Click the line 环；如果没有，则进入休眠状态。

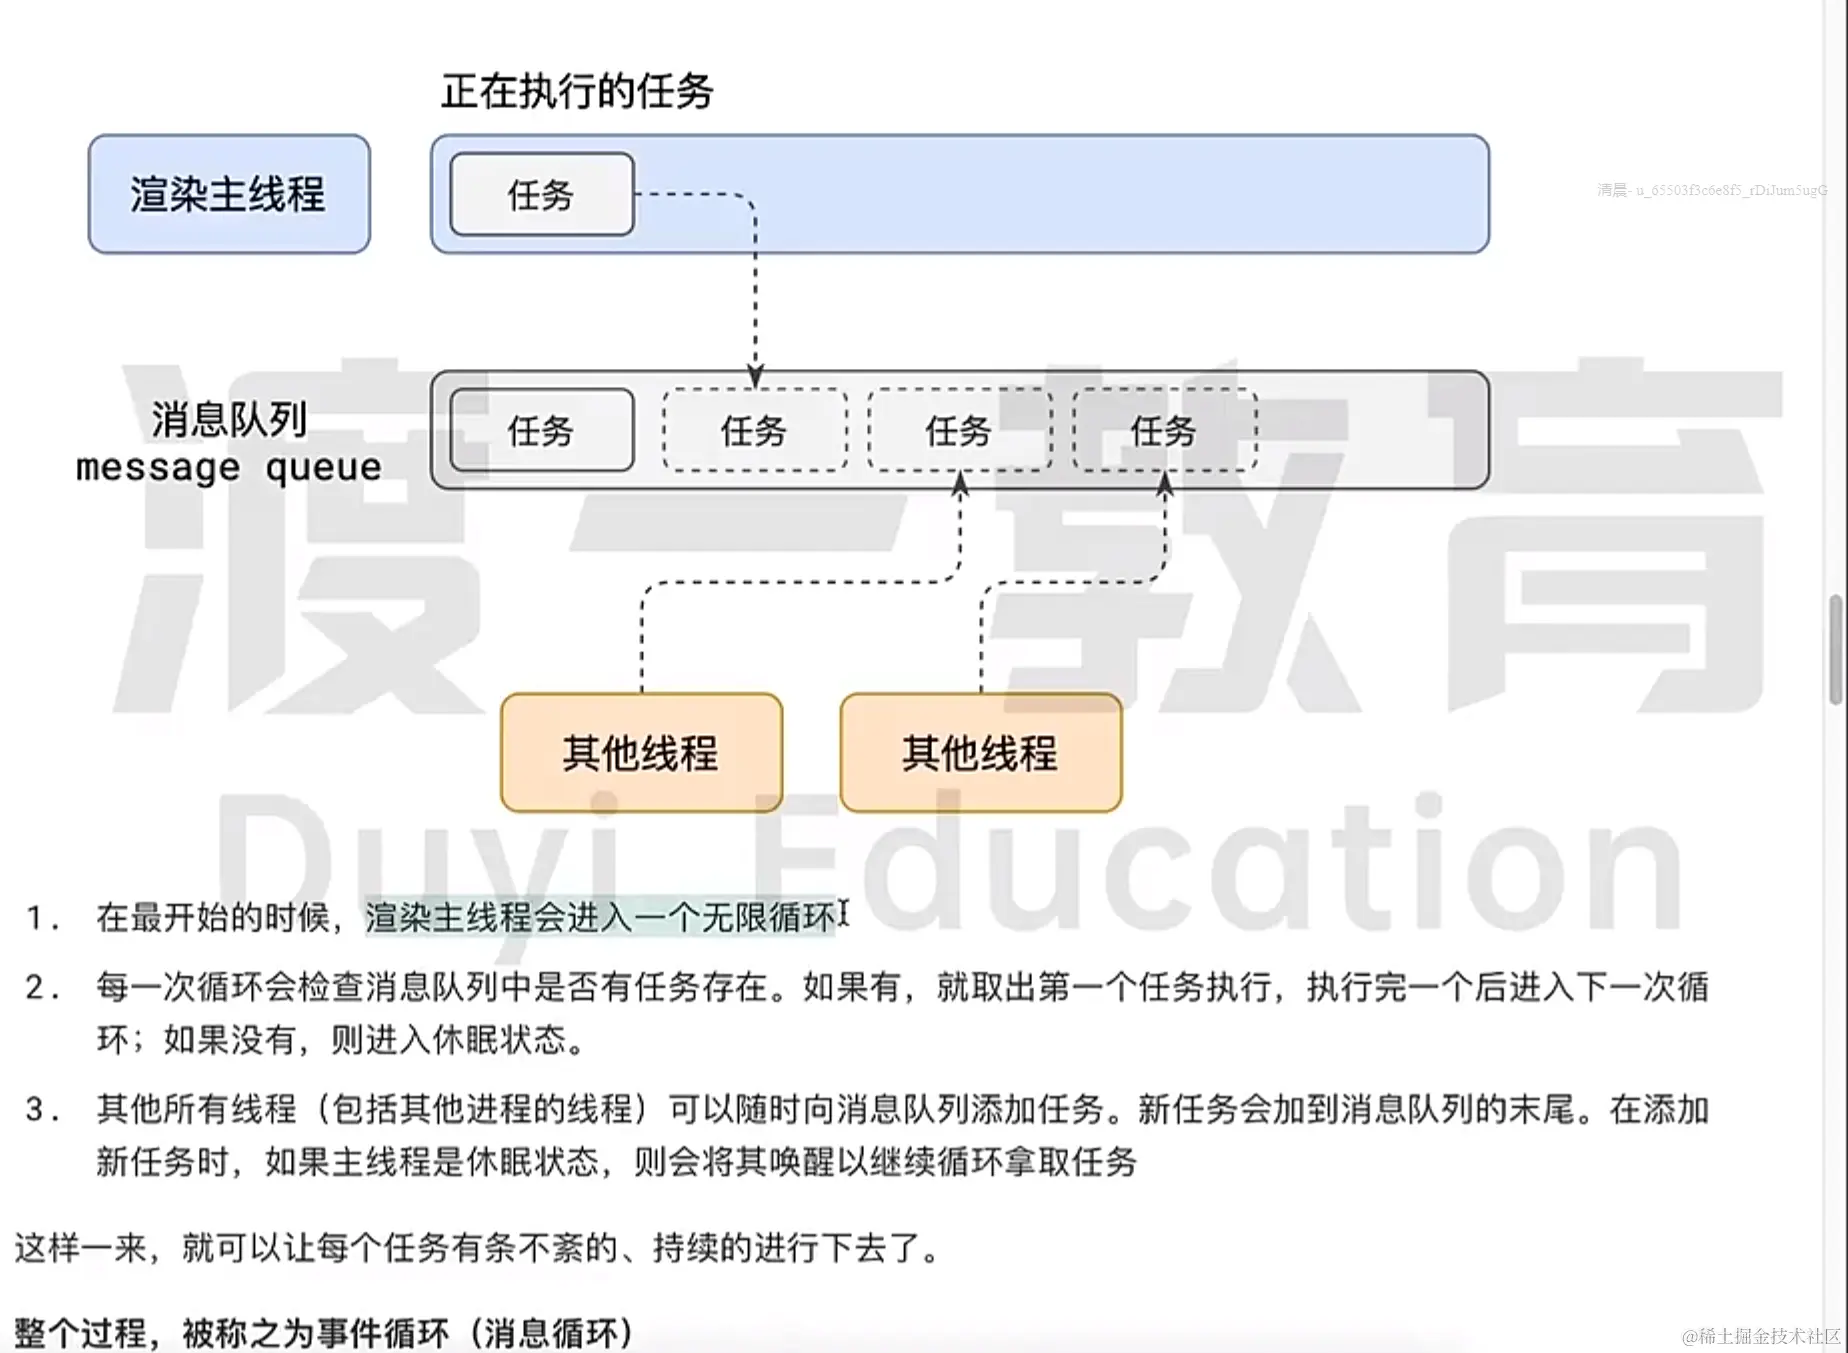pyautogui.click(x=341, y=1040)
